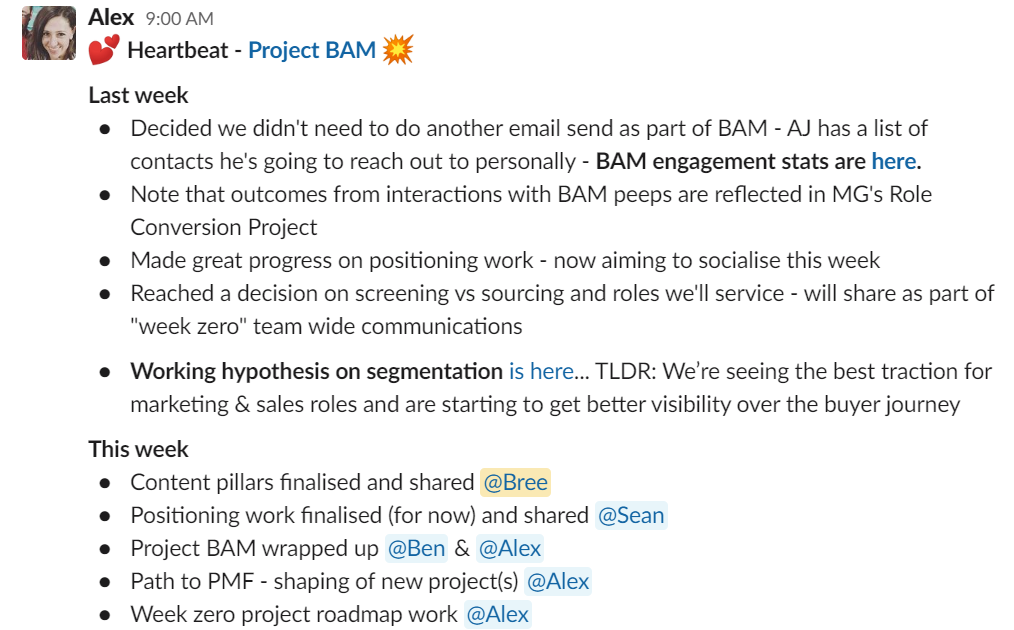Click the explosion emoji after Project BAM
The width and height of the screenshot is (1014, 630).
point(398,50)
